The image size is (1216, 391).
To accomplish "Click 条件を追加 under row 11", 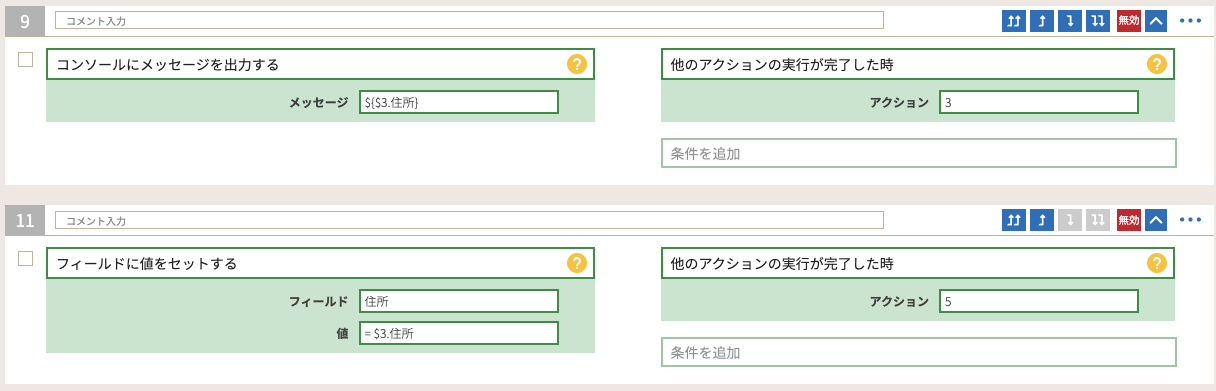I will coord(918,353).
